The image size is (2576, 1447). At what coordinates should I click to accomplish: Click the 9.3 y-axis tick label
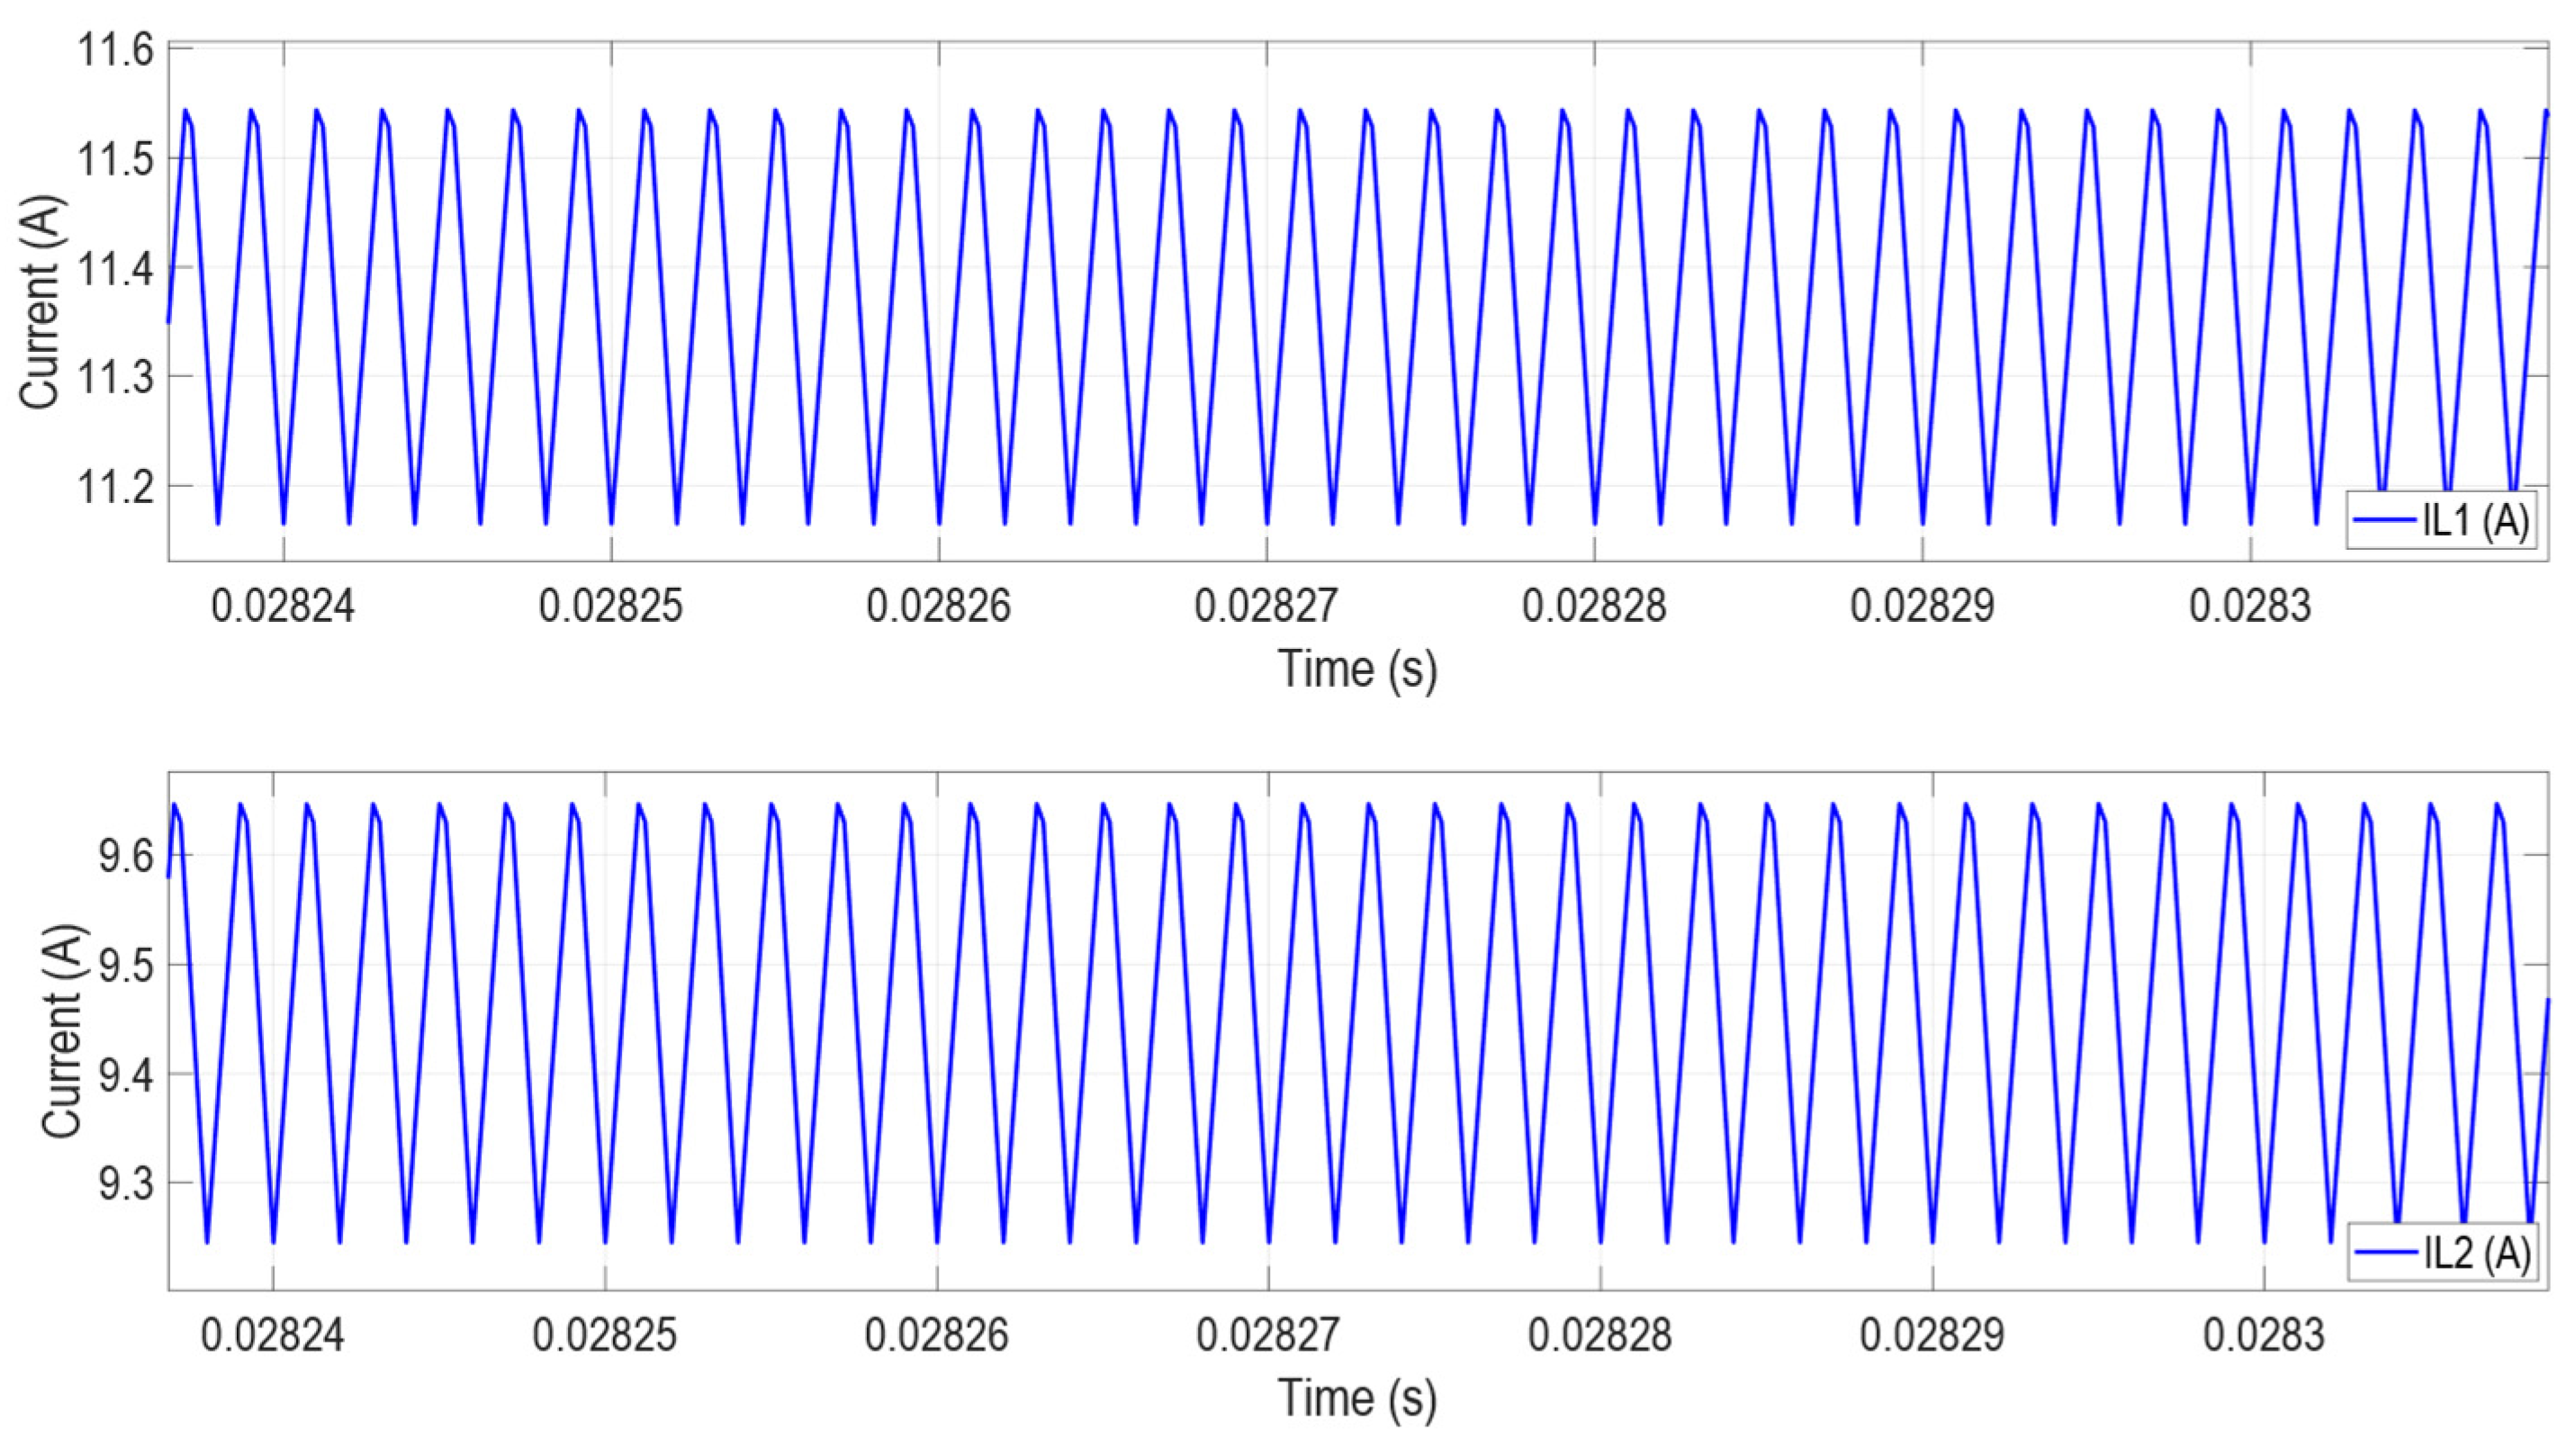click(126, 1183)
